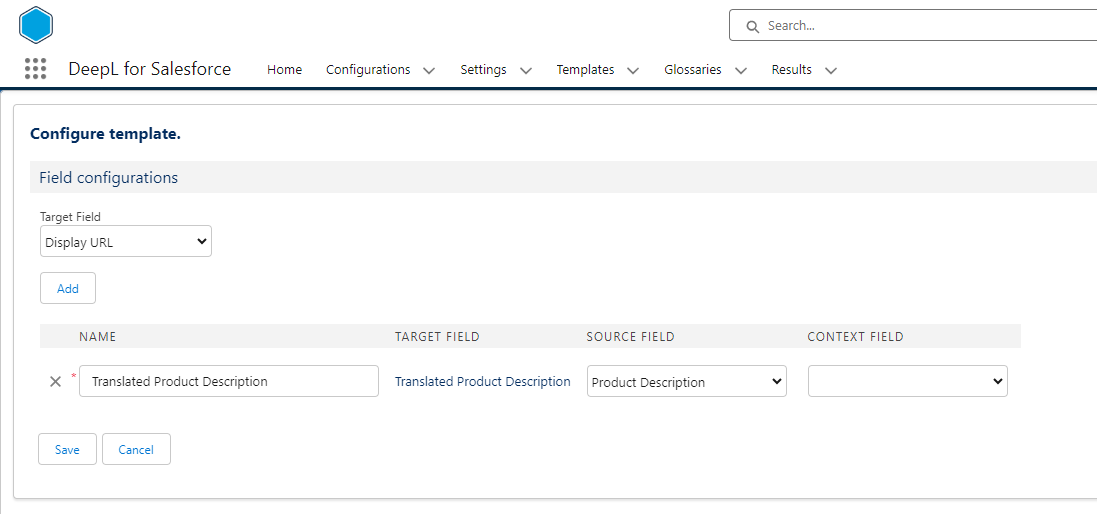1097x514 pixels.
Task: Open the Glossaries tab
Action: [692, 70]
